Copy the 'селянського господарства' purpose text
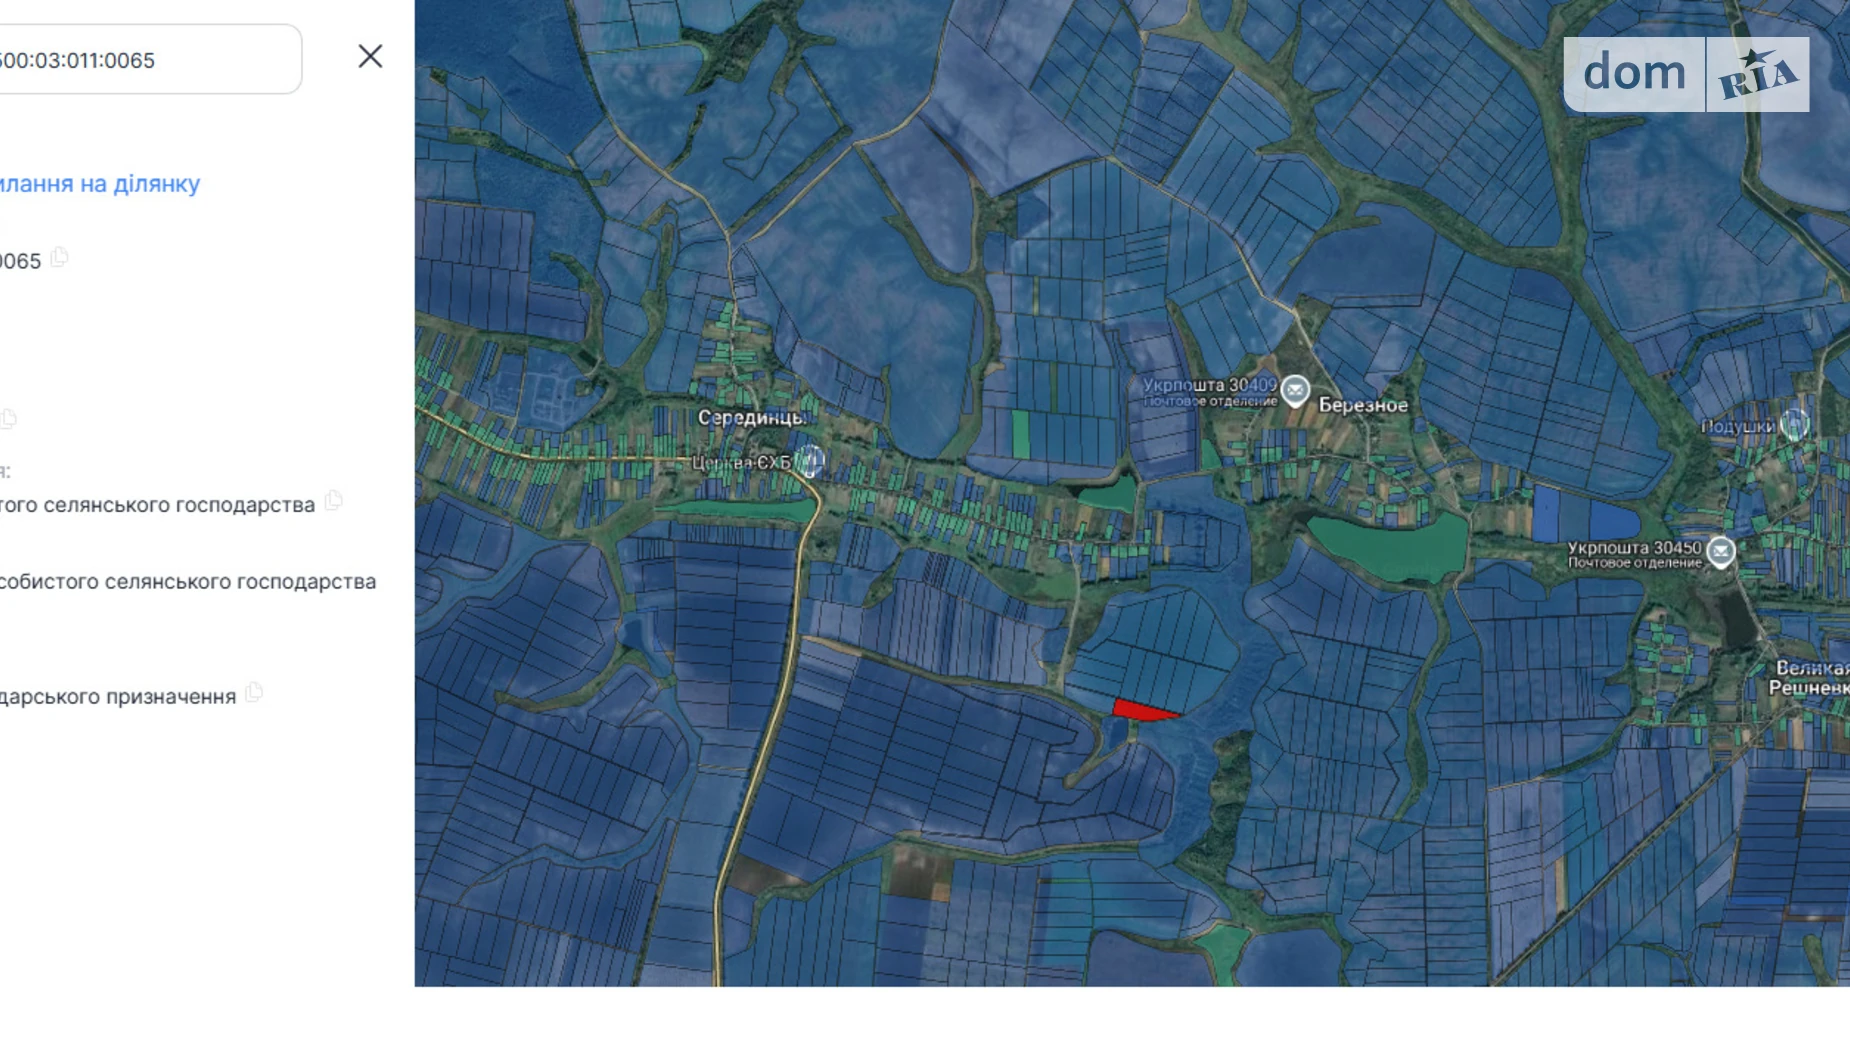The image size is (1850, 1040). point(334,501)
